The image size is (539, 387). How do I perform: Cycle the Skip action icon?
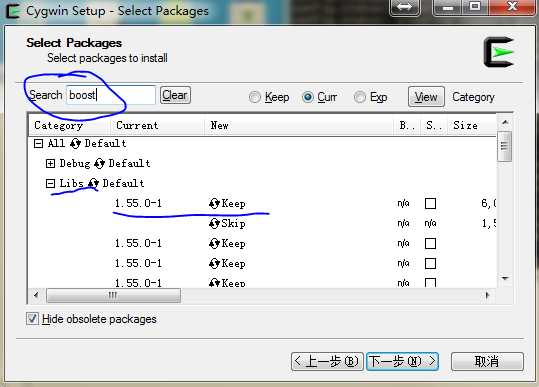(214, 224)
